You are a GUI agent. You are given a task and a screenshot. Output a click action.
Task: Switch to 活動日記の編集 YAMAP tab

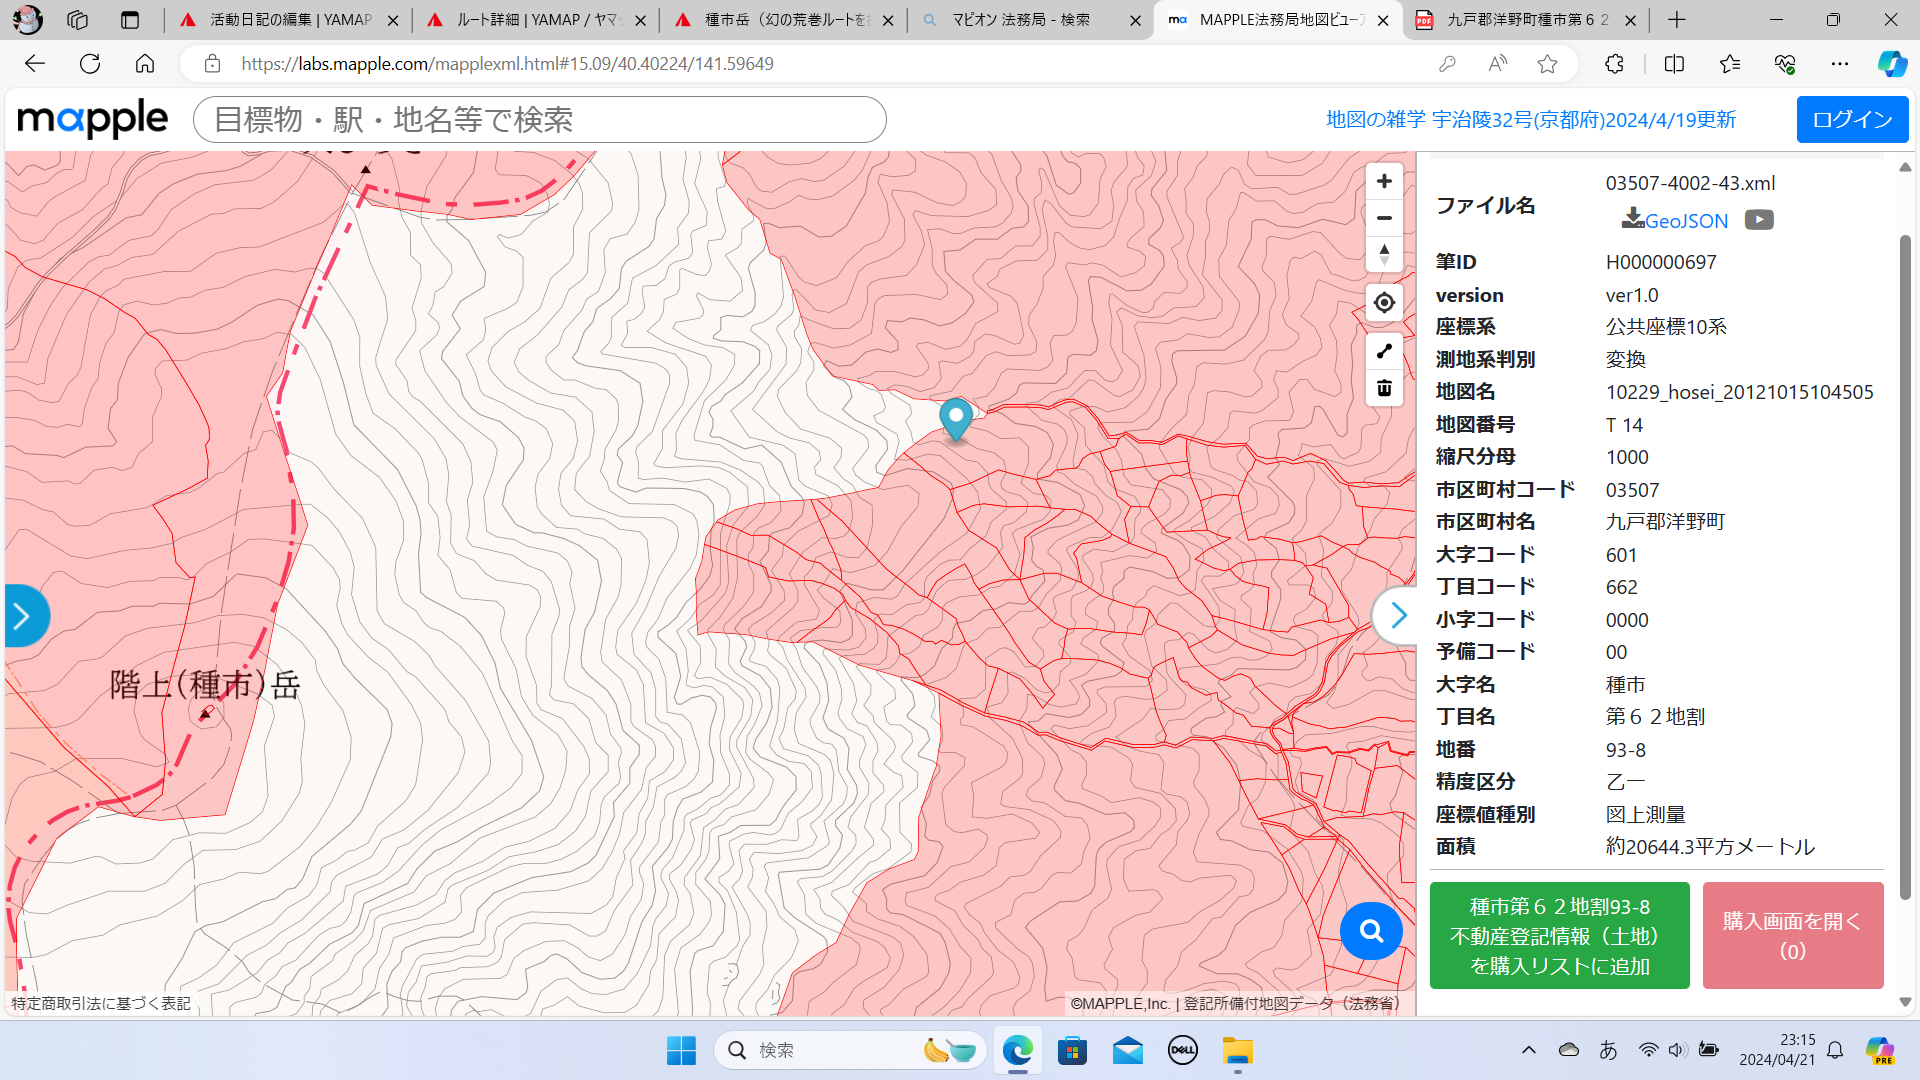click(290, 20)
